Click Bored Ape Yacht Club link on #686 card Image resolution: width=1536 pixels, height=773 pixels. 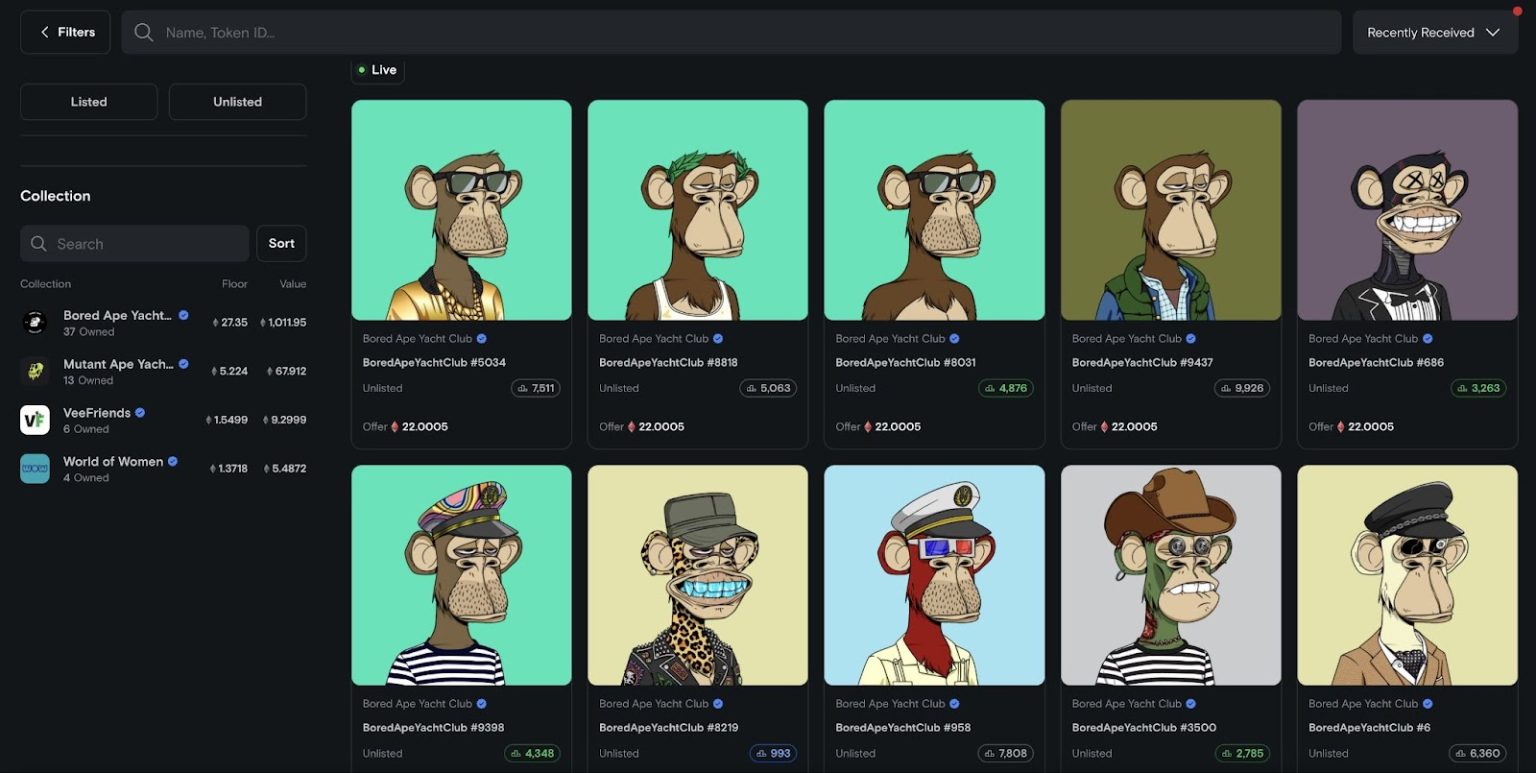tap(1363, 339)
